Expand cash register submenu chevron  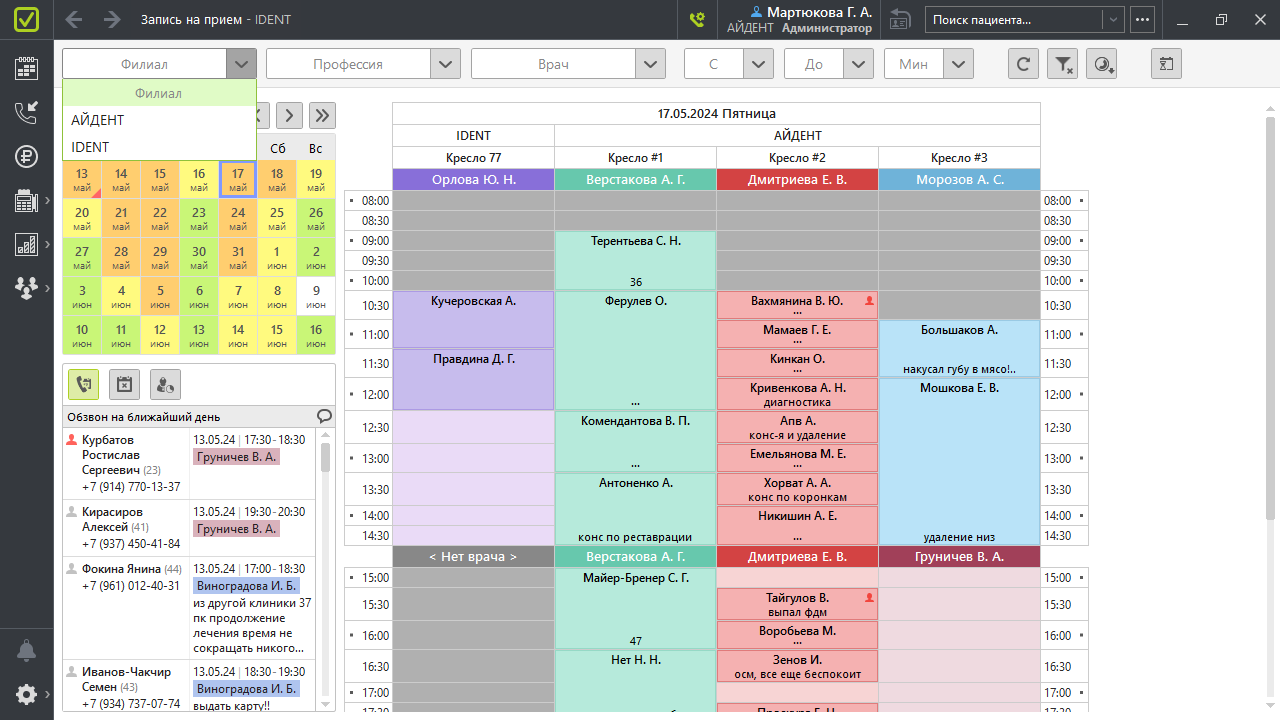click(47, 201)
